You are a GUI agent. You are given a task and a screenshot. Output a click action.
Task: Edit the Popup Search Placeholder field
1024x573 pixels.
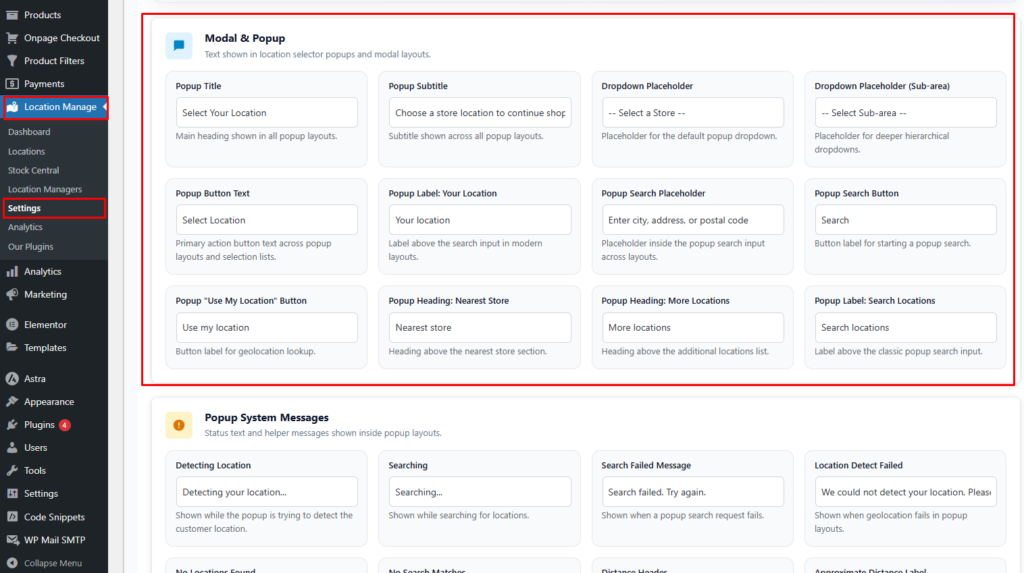tap(692, 220)
